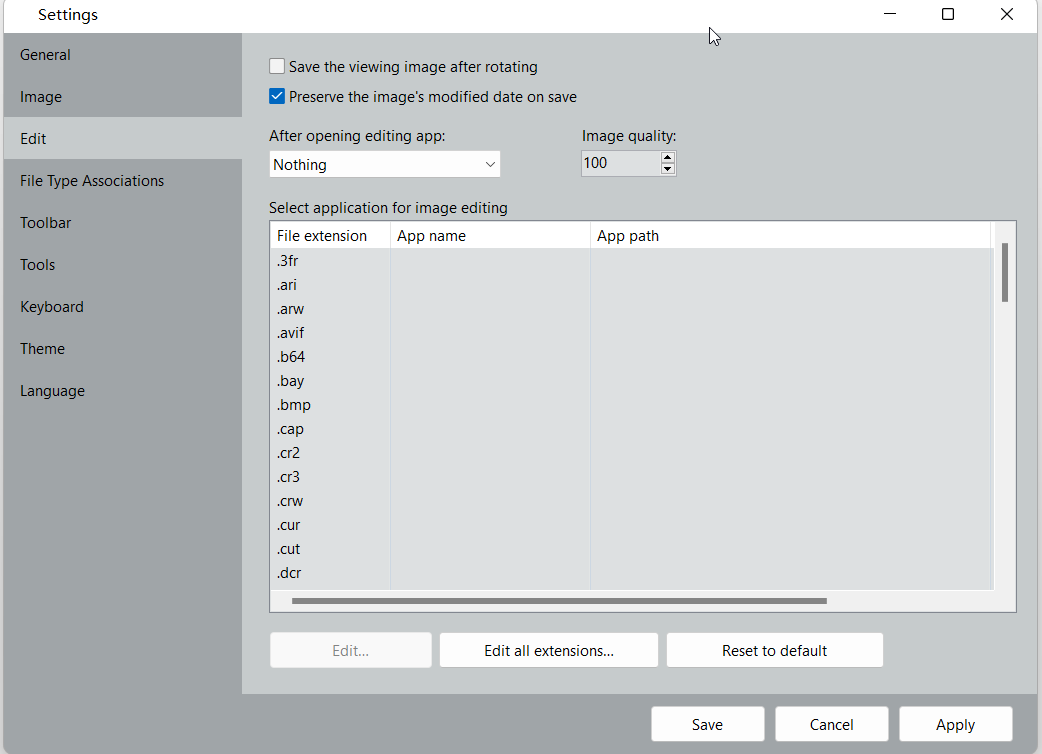The image size is (1042, 754).
Task: Select the Keyboard settings section
Action: click(x=52, y=306)
